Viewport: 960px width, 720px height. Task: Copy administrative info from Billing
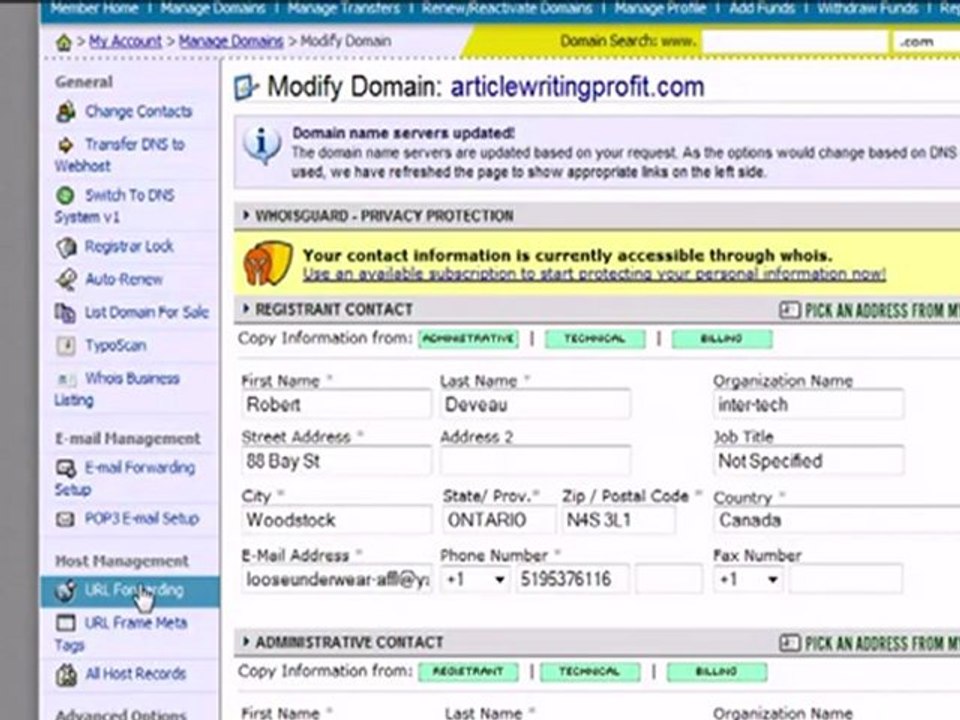click(717, 672)
